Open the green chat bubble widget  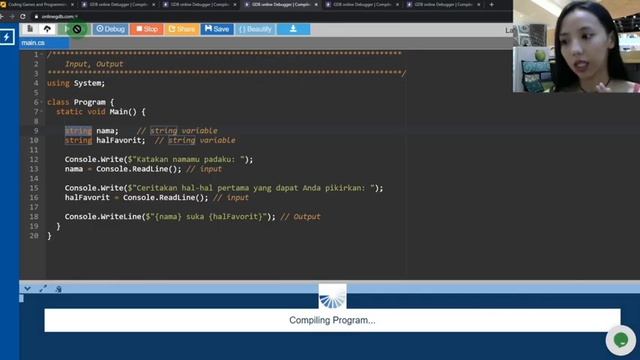[x=621, y=340]
